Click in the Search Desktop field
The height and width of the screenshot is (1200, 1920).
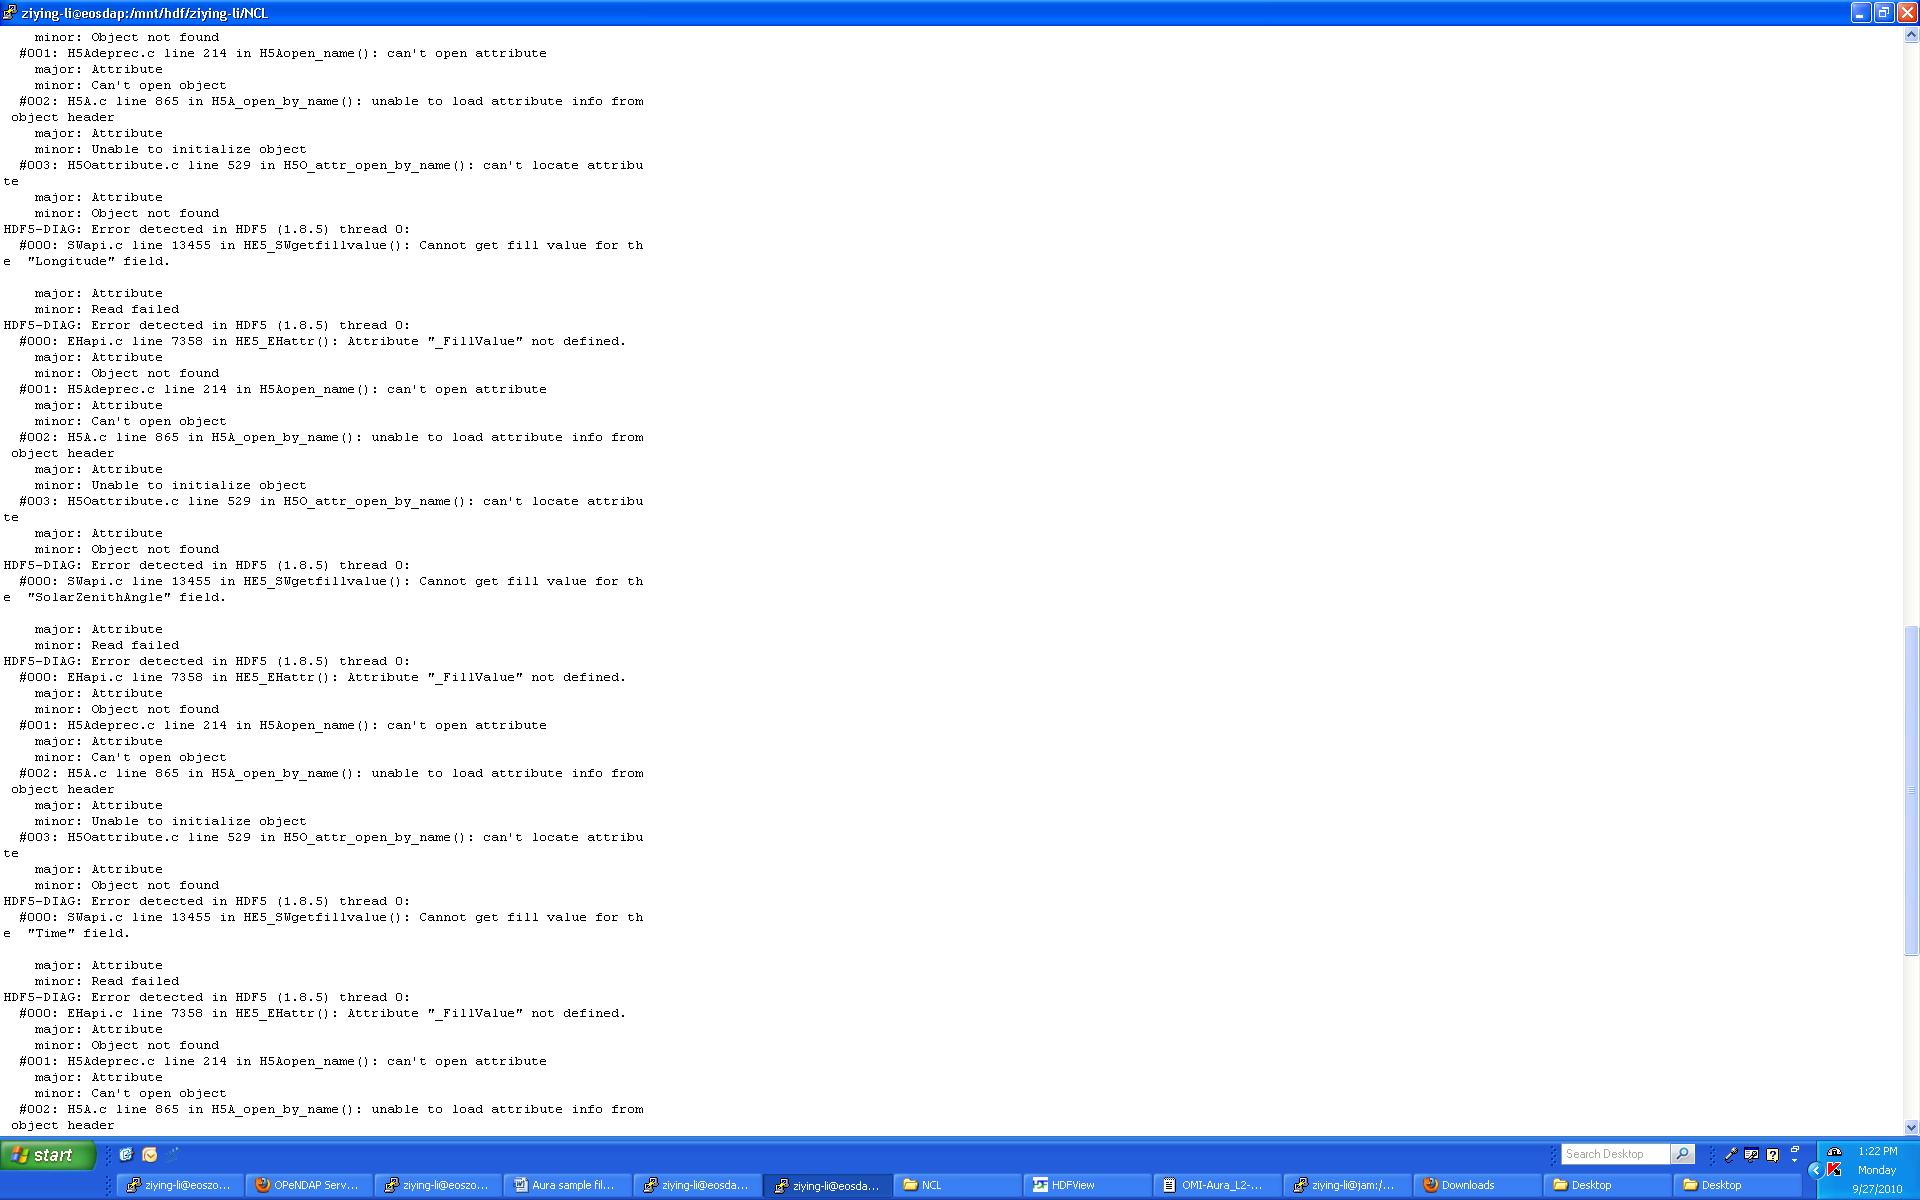pos(1614,1154)
